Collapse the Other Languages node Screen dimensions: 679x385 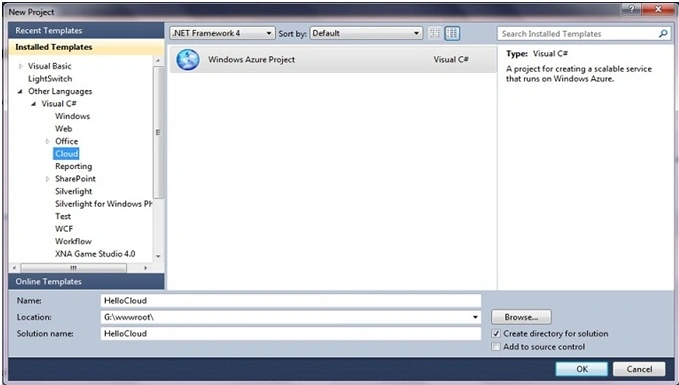click(20, 91)
